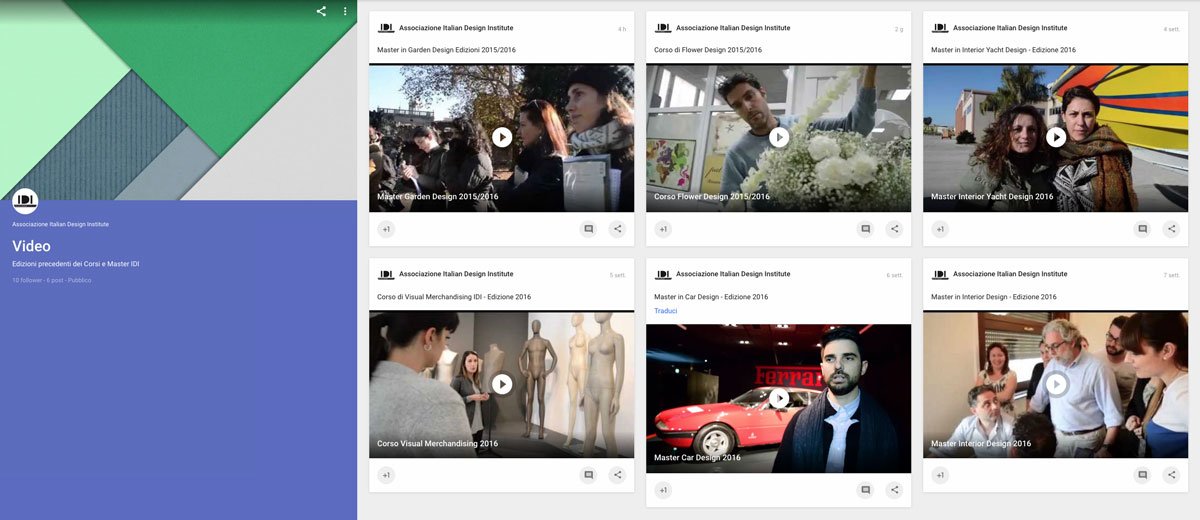Click +1 on the Interior Yacht Design post

click(940, 229)
